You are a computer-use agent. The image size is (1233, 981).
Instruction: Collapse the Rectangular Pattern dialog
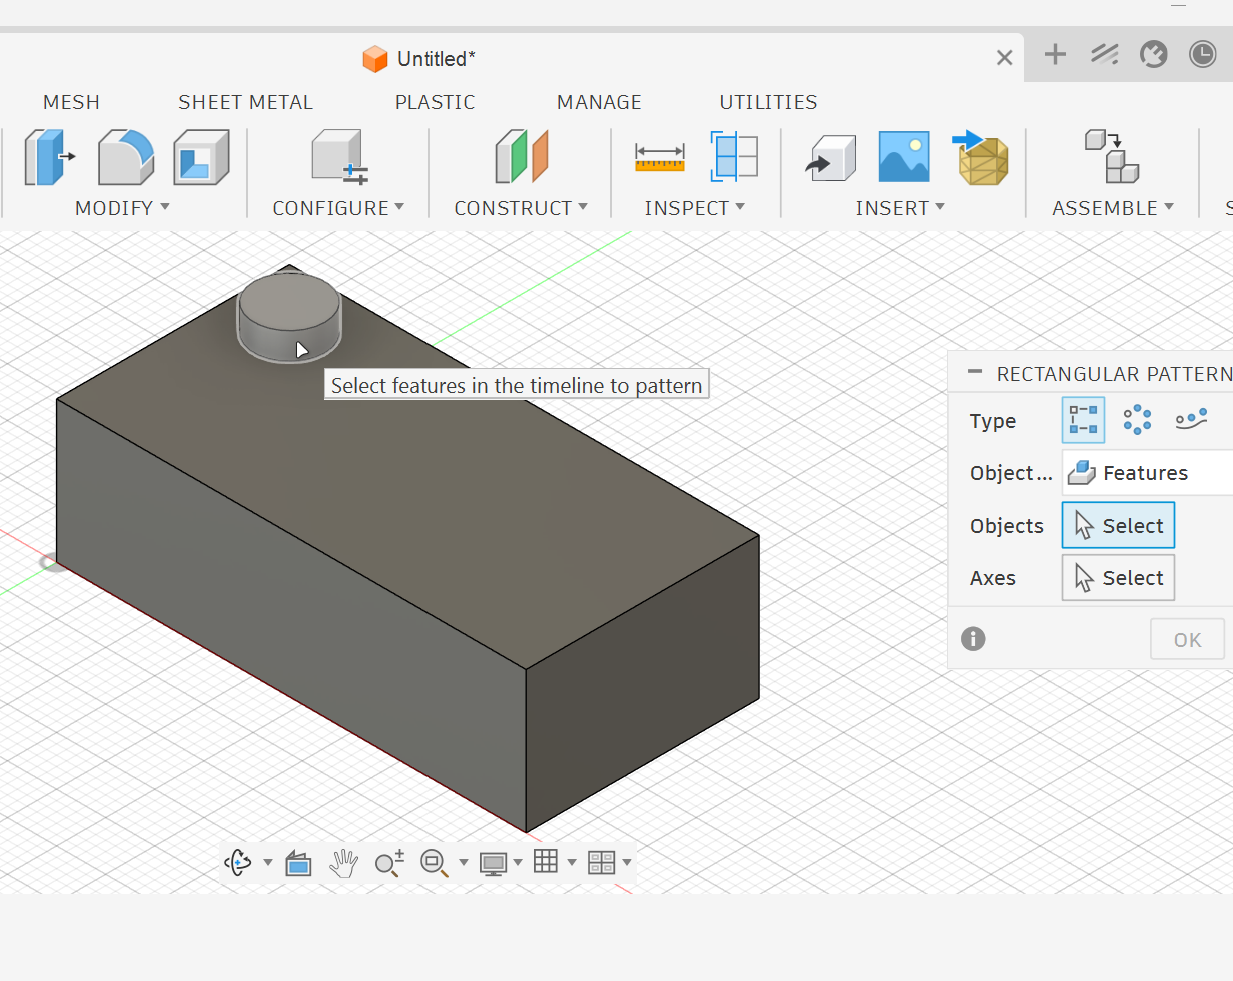pos(975,372)
